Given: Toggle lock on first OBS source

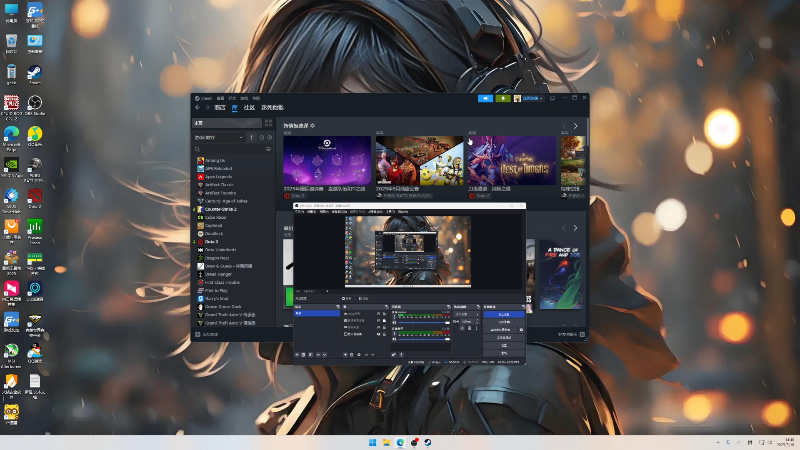Looking at the screenshot, I should tap(384, 314).
